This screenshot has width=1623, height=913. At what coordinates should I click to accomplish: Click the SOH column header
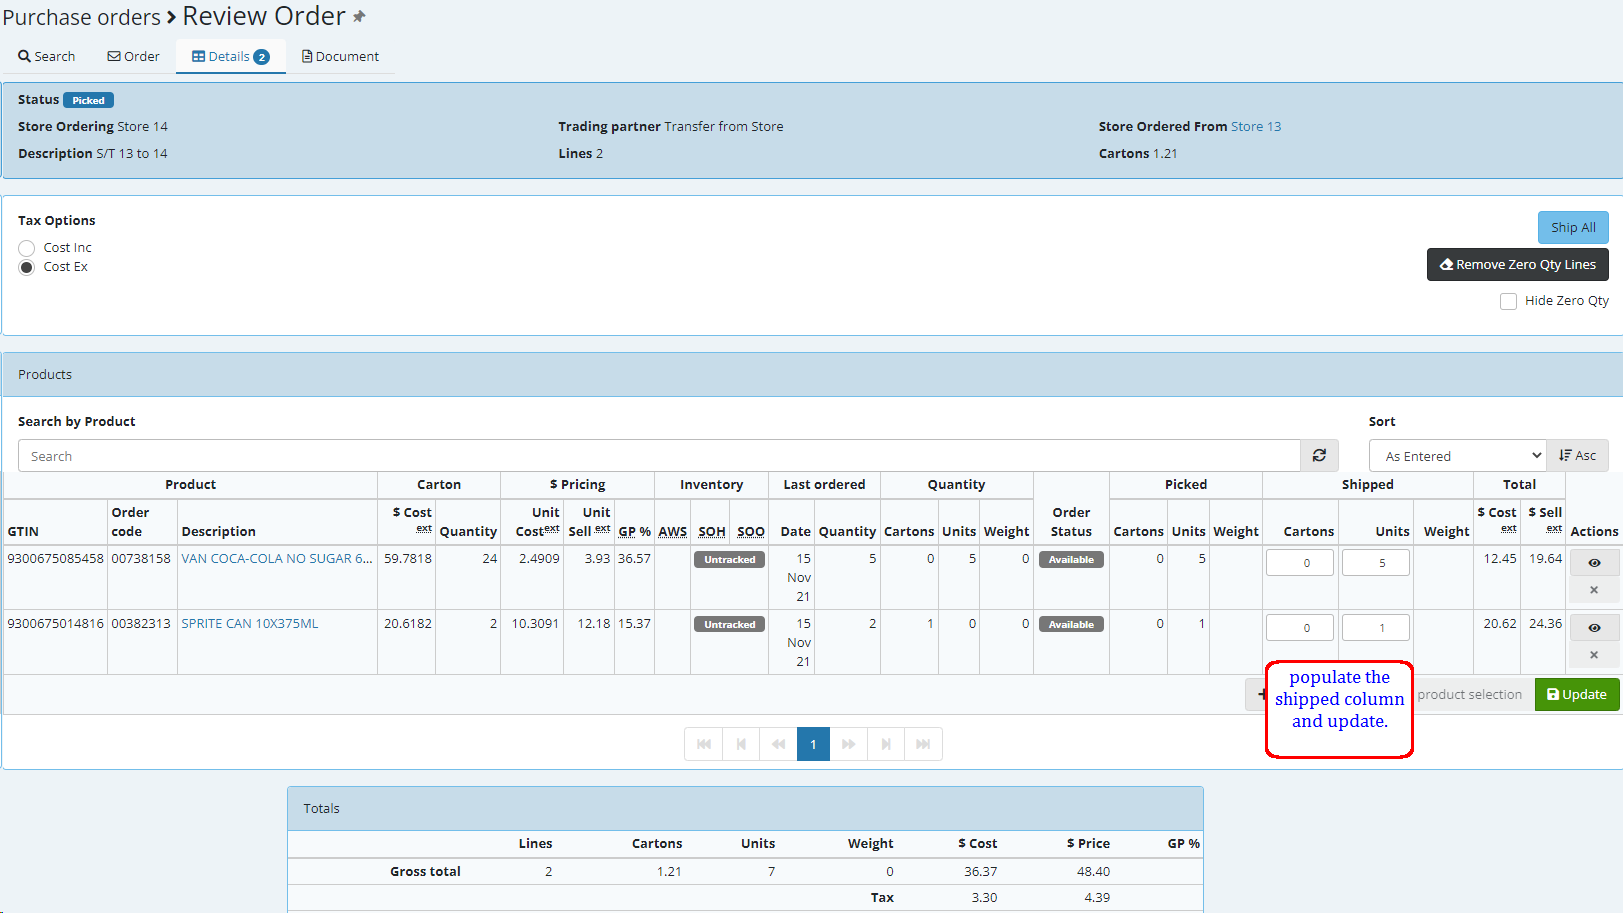pos(712,531)
